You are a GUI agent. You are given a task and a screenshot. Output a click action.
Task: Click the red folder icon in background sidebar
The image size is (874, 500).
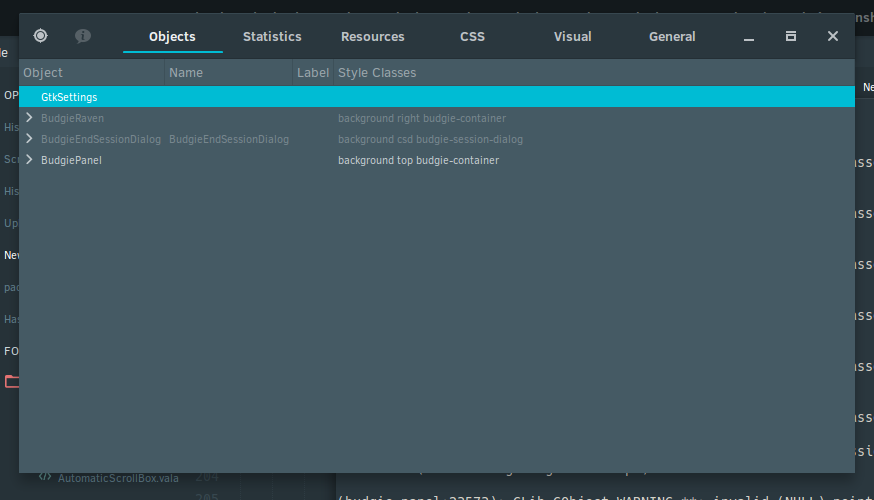12,381
